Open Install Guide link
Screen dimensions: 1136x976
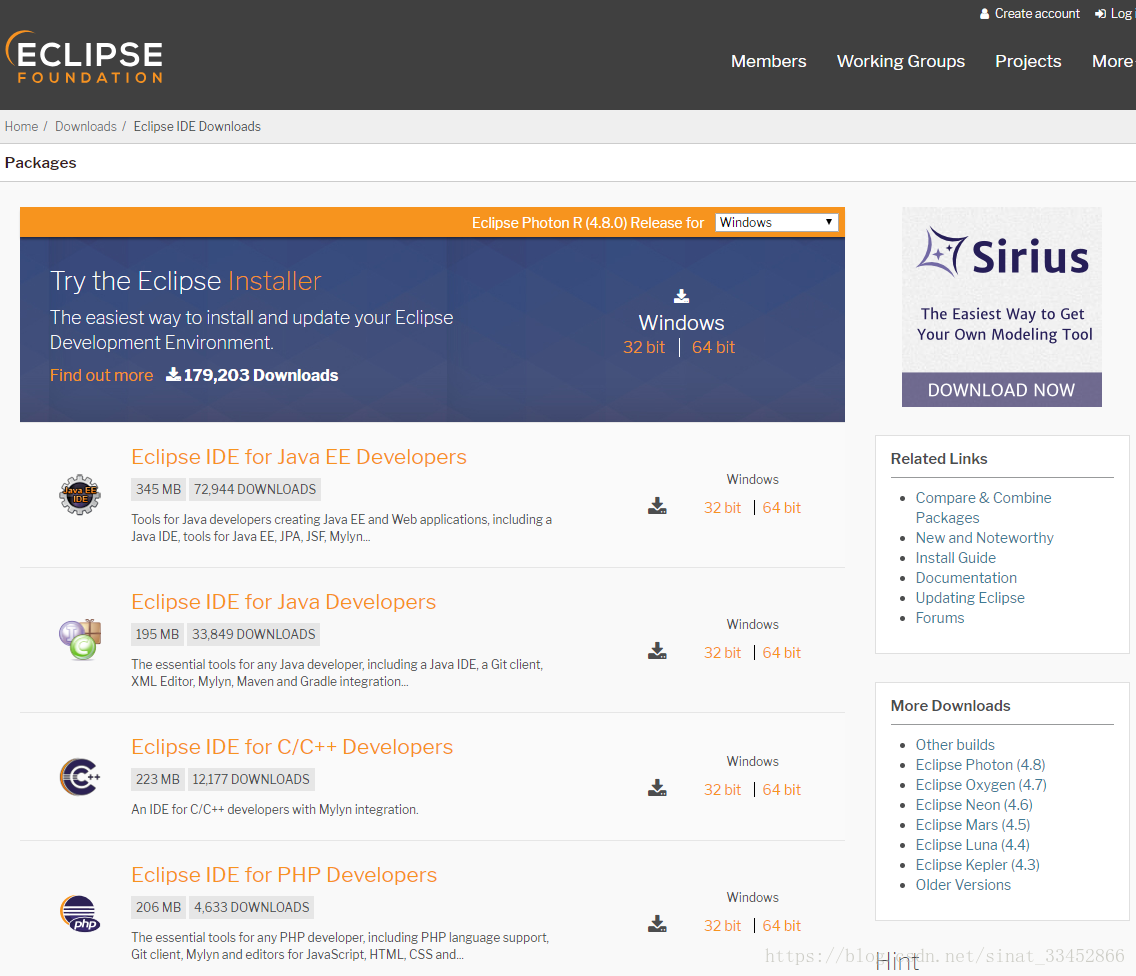point(955,558)
